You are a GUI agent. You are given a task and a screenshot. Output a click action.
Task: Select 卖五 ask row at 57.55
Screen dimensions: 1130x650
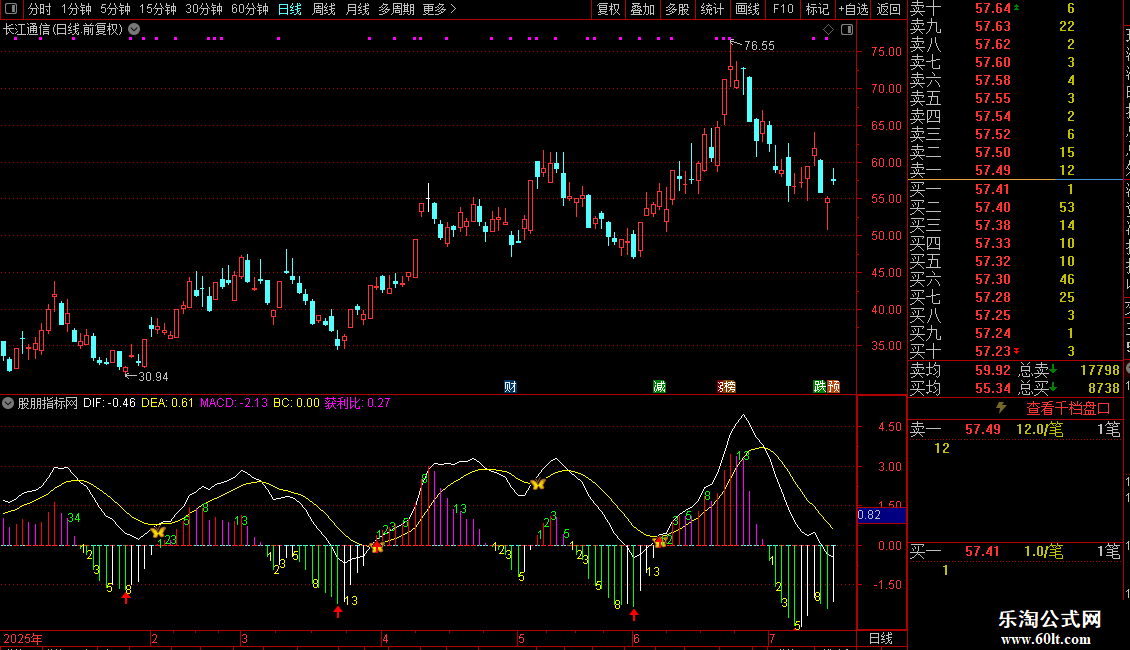pyautogui.click(x=1015, y=99)
